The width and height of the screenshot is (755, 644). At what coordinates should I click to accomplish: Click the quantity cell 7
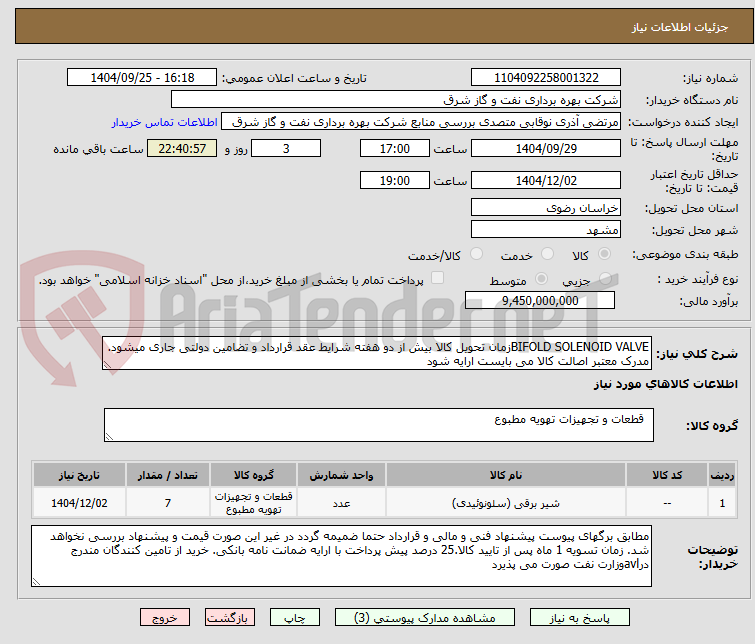pyautogui.click(x=168, y=503)
